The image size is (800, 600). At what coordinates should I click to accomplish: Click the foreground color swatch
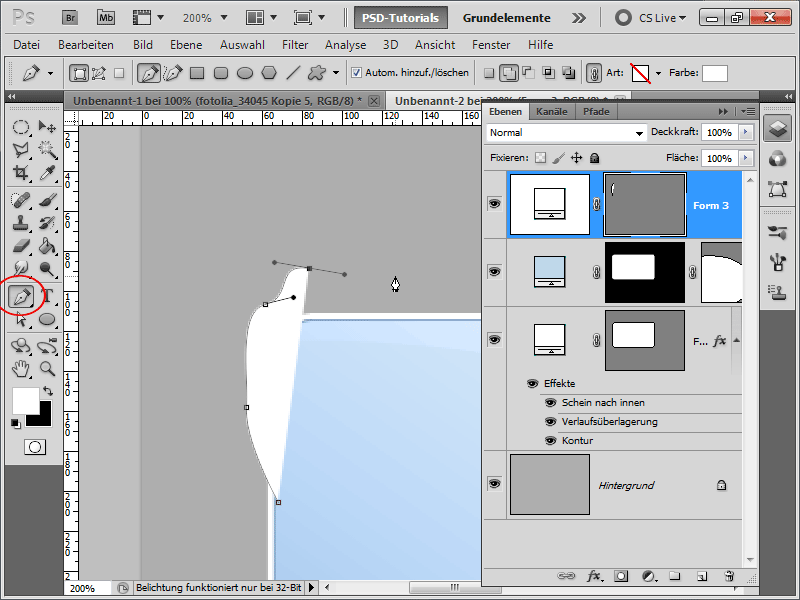(26, 401)
